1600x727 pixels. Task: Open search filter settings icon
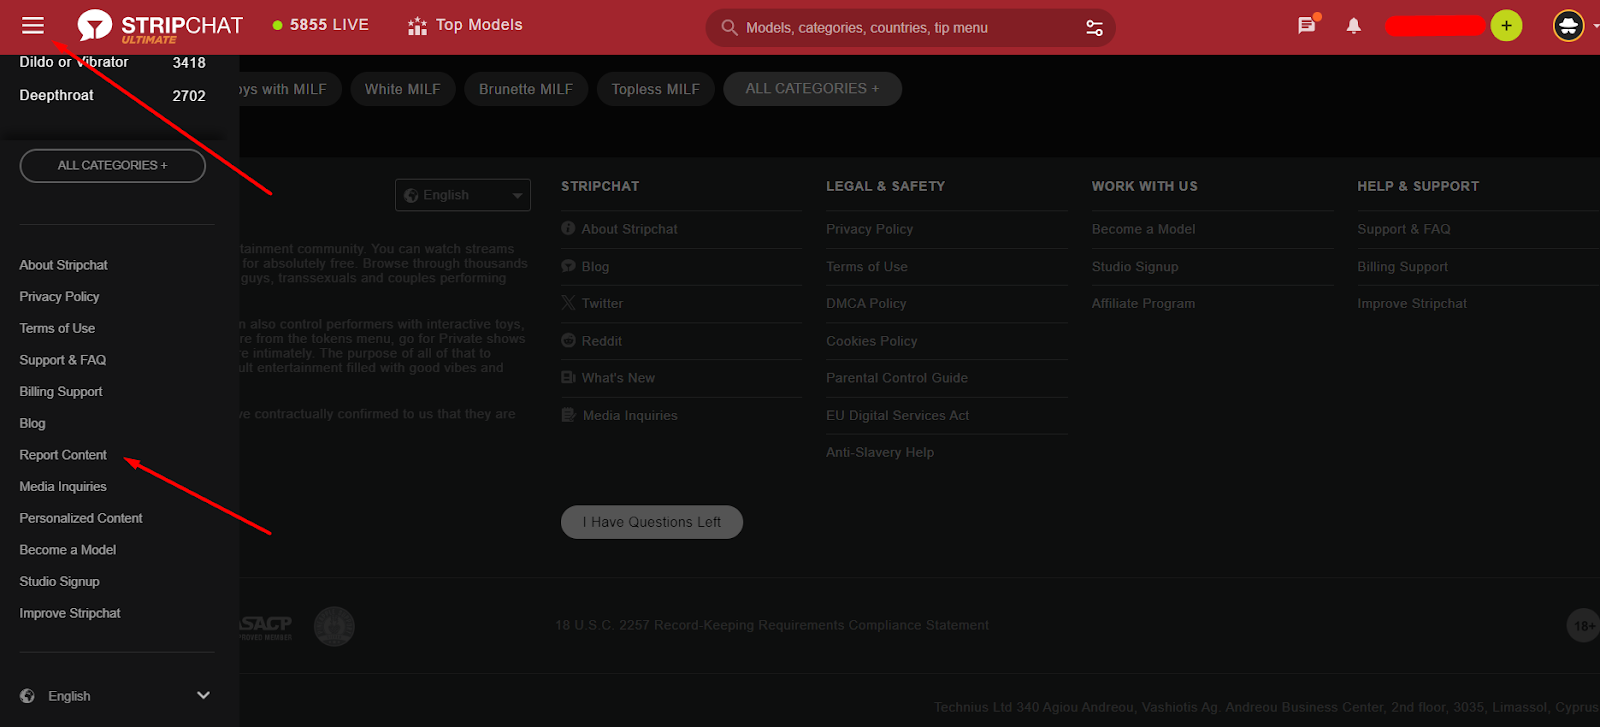pyautogui.click(x=1095, y=28)
